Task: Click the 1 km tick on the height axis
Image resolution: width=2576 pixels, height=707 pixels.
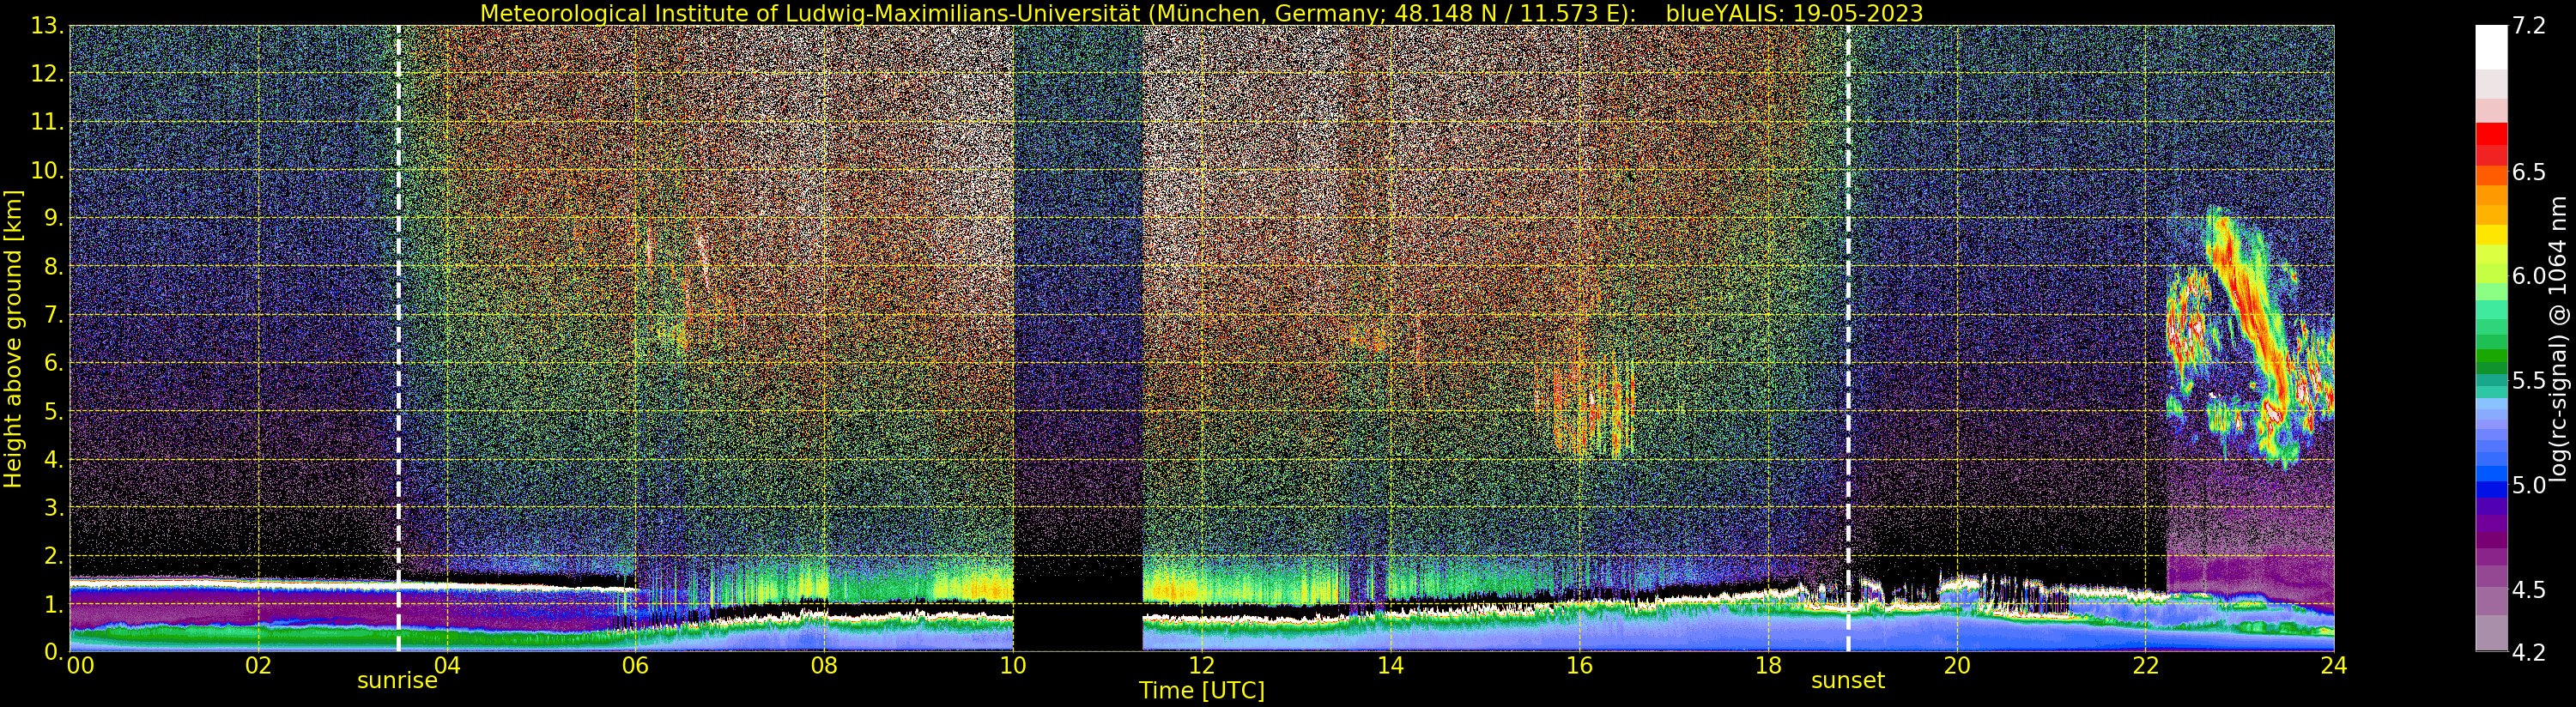Action: click(53, 604)
